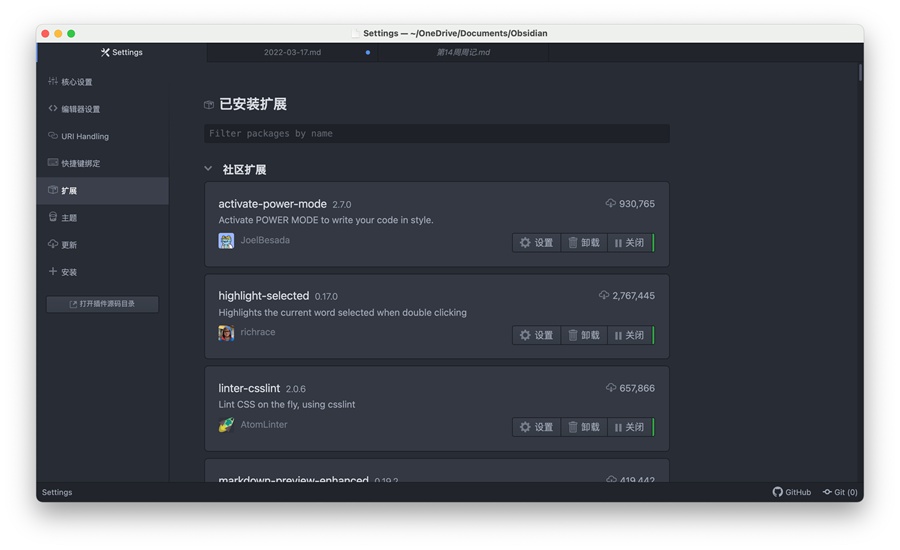Uninstall linter-csslint with 卸载 button

(584, 427)
